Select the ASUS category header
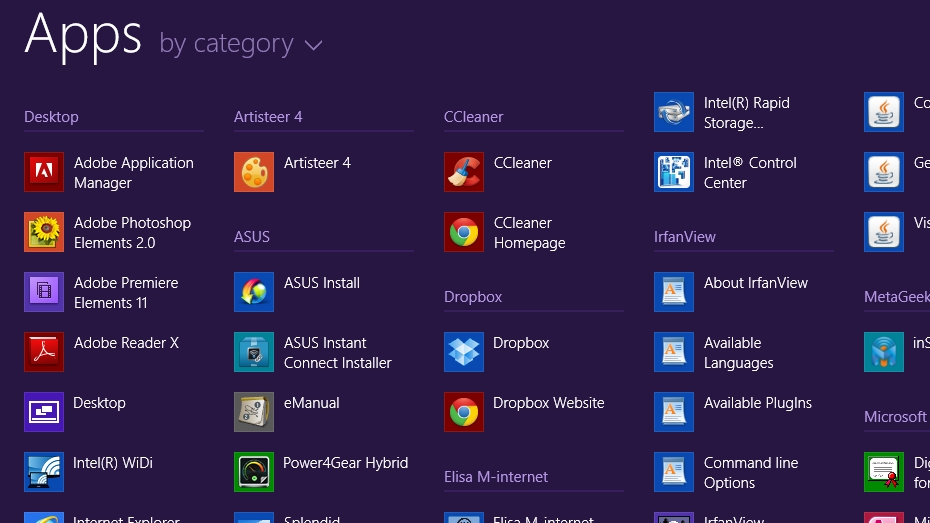This screenshot has height=523, width=930. tap(251, 237)
